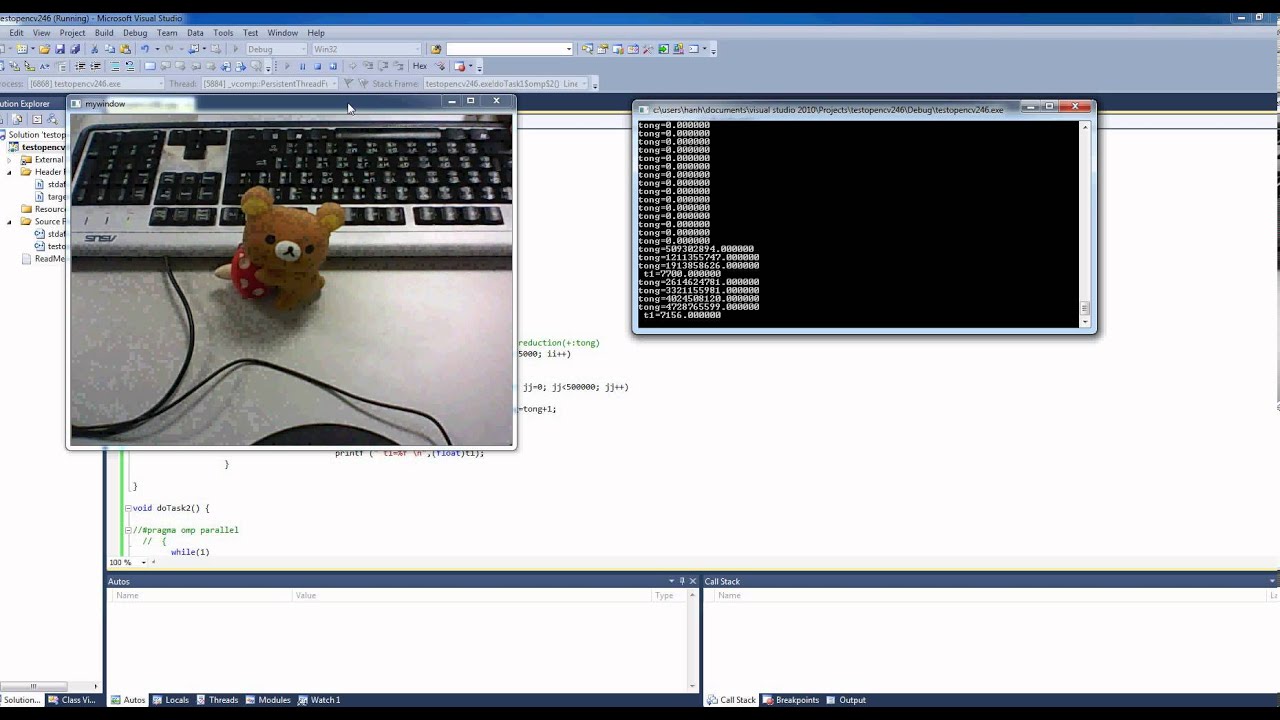The width and height of the screenshot is (1280, 720).
Task: Switch to the Locals tab
Action: coord(170,700)
